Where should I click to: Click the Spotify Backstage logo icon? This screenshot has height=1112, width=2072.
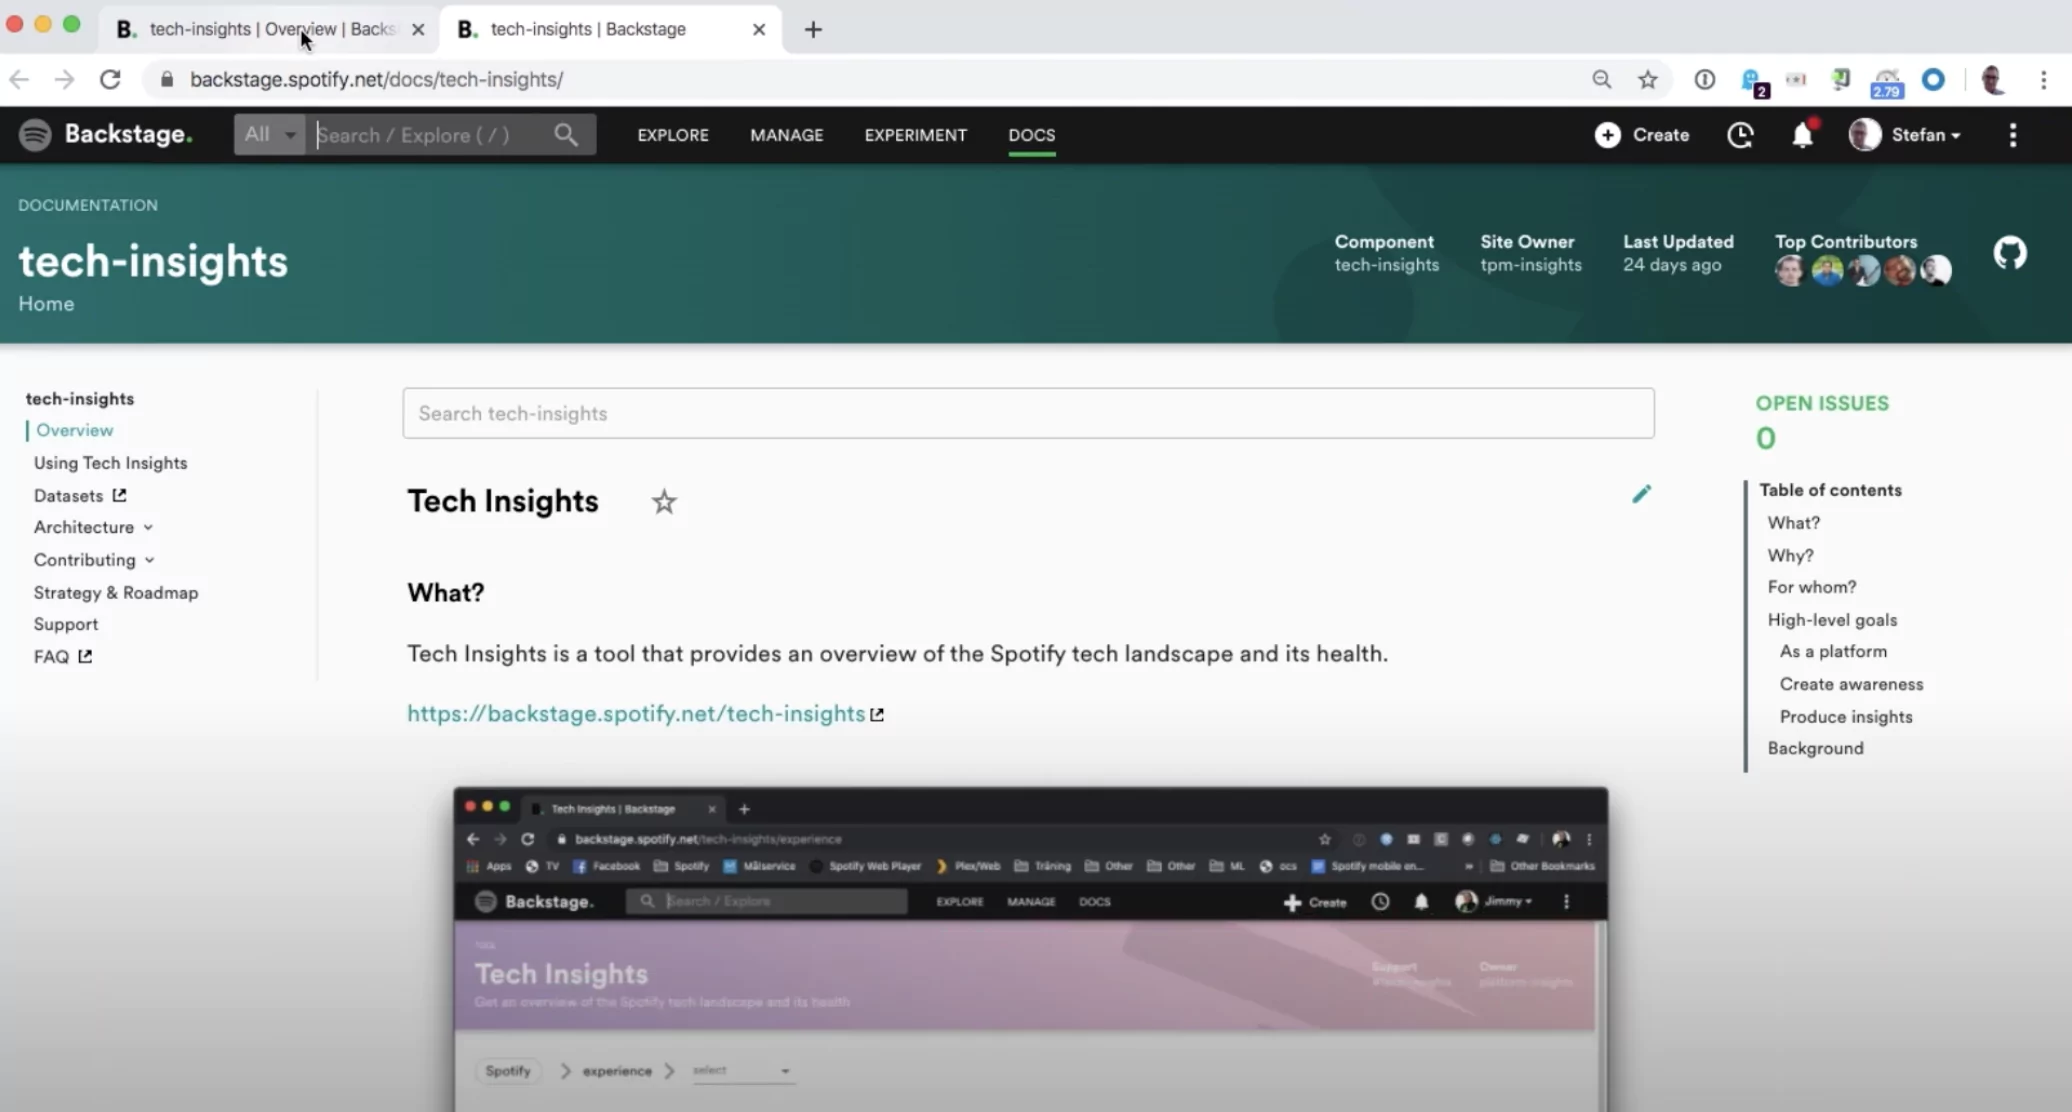point(35,135)
